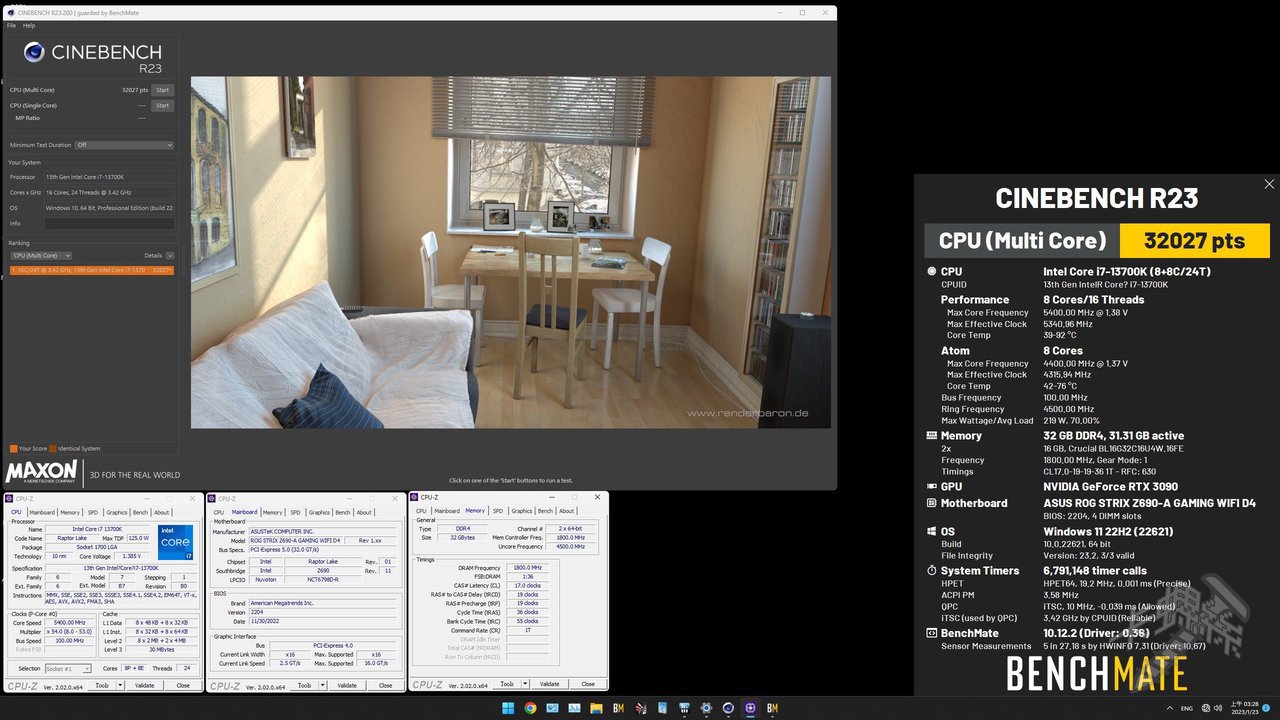
Task: Open the Ranking CPU (Multi Core) dropdown
Action: click(x=40, y=255)
